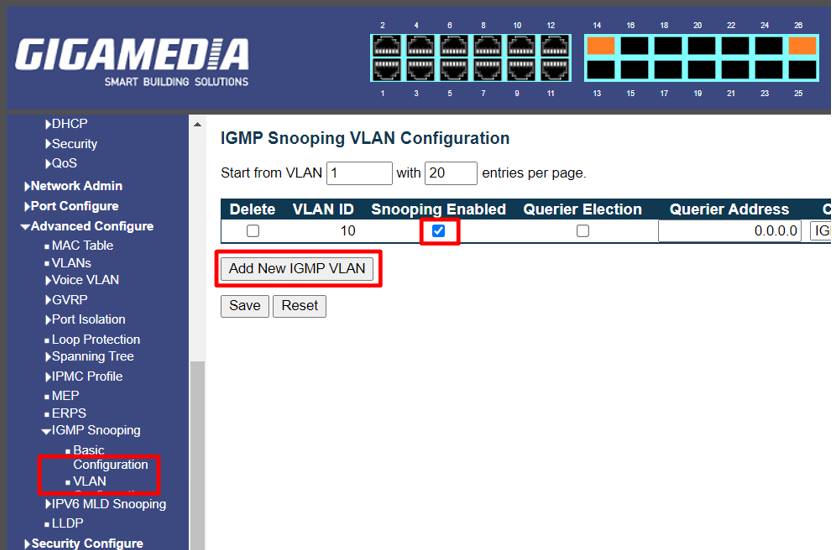The height and width of the screenshot is (550, 832).
Task: Click port 8 icon on switch panel
Action: tap(487, 46)
